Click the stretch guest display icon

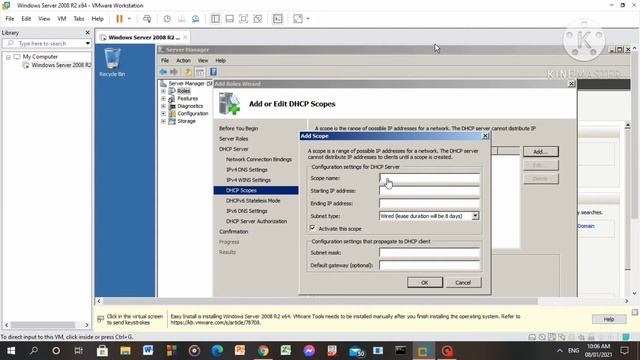click(298, 19)
